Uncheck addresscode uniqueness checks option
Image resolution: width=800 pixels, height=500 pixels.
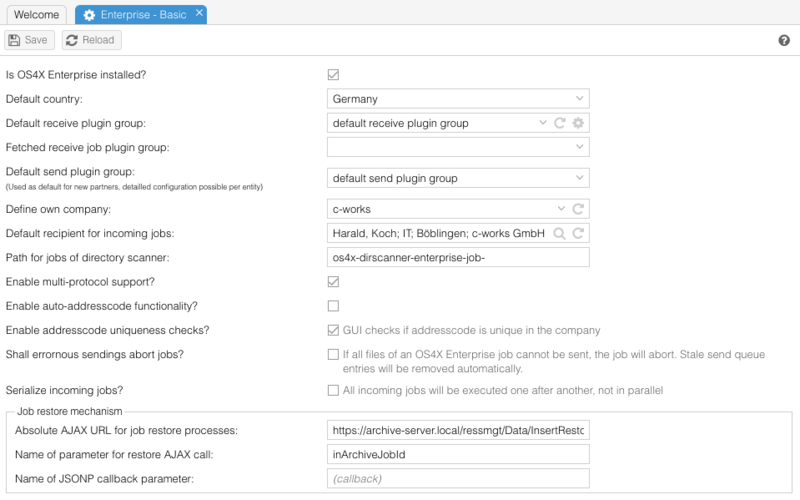(x=333, y=330)
